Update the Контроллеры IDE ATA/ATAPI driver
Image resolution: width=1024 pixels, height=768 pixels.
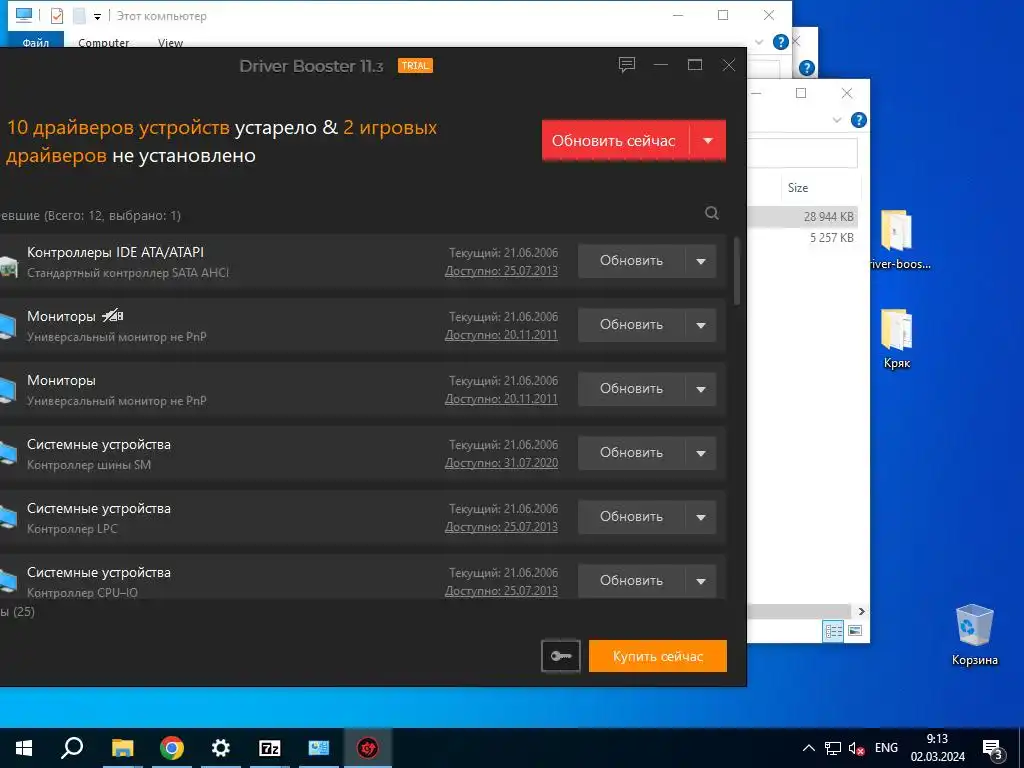tap(632, 261)
